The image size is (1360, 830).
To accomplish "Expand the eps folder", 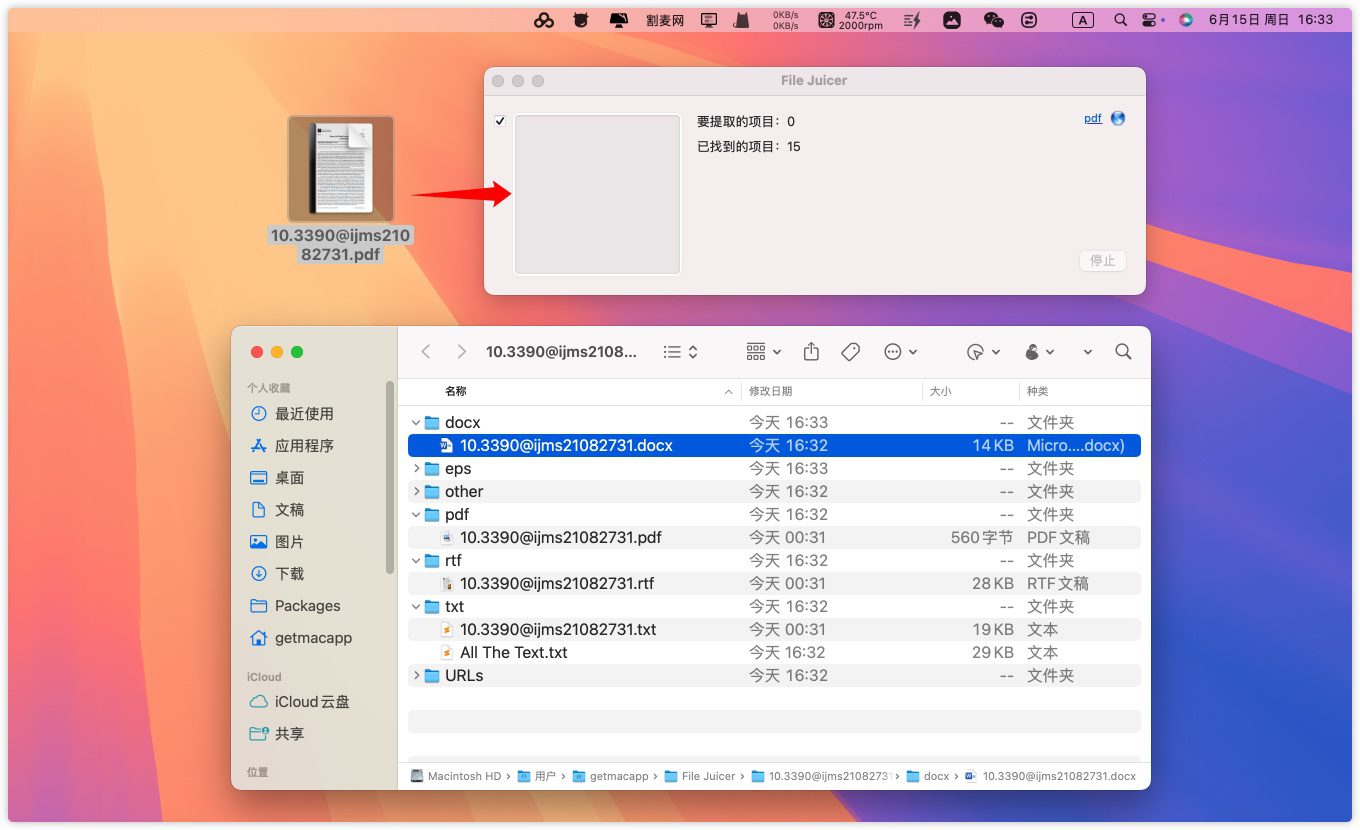I will (417, 469).
